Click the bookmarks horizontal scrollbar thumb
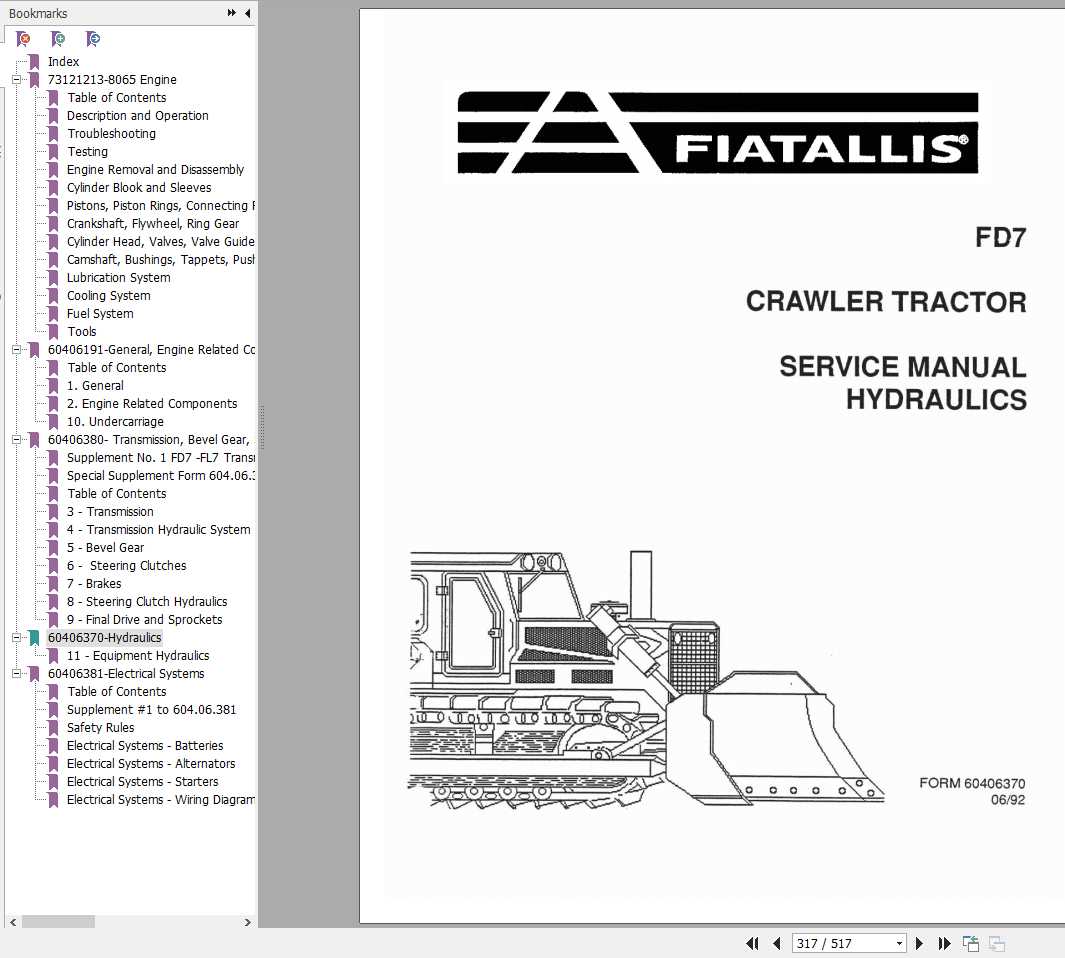 click(58, 922)
